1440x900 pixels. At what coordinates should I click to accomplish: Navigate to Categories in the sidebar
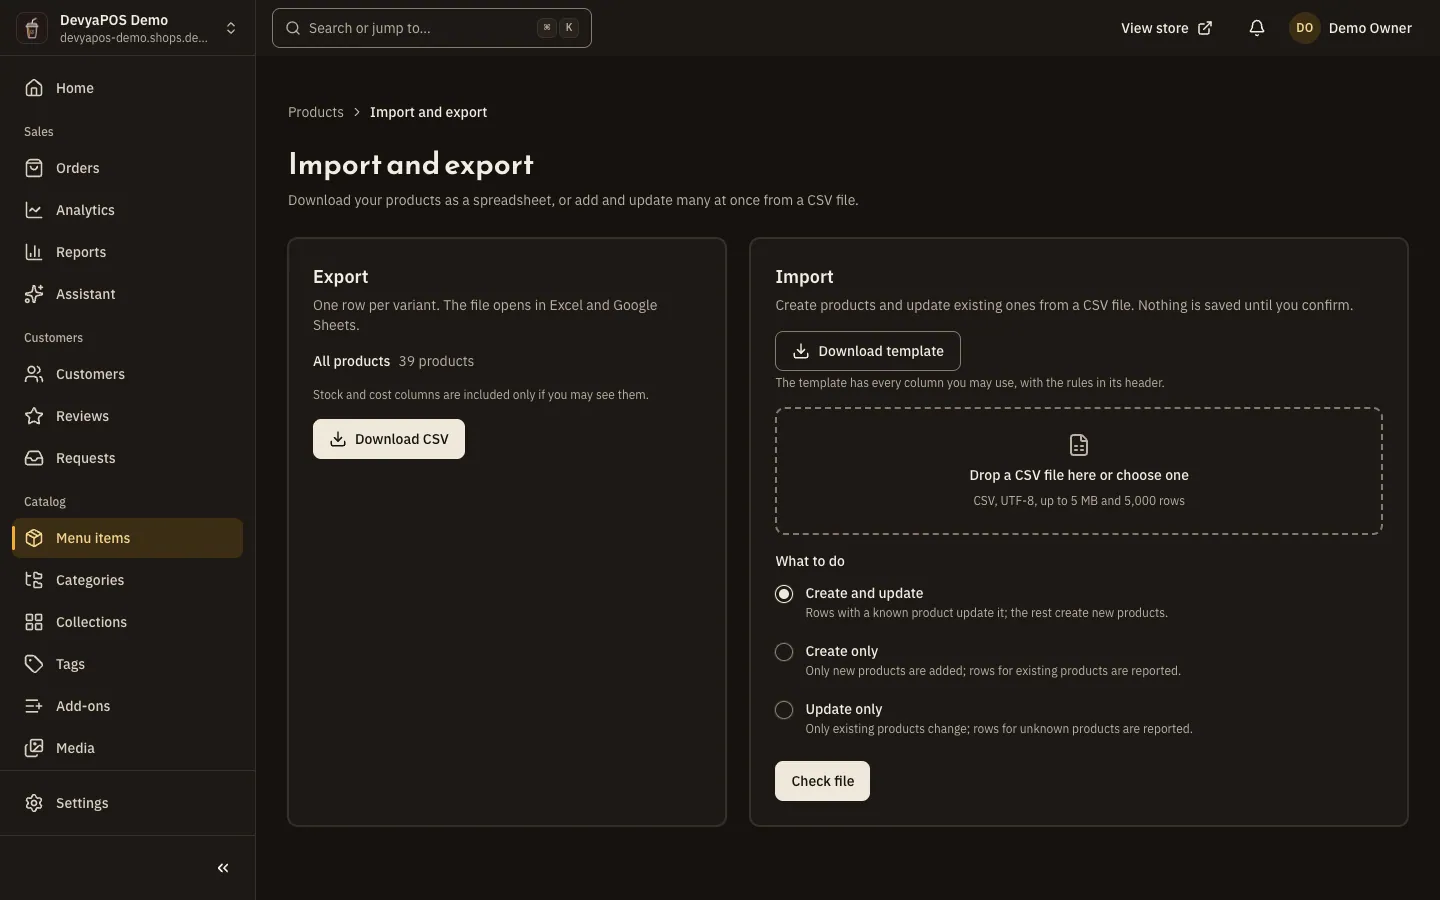tap(128, 580)
